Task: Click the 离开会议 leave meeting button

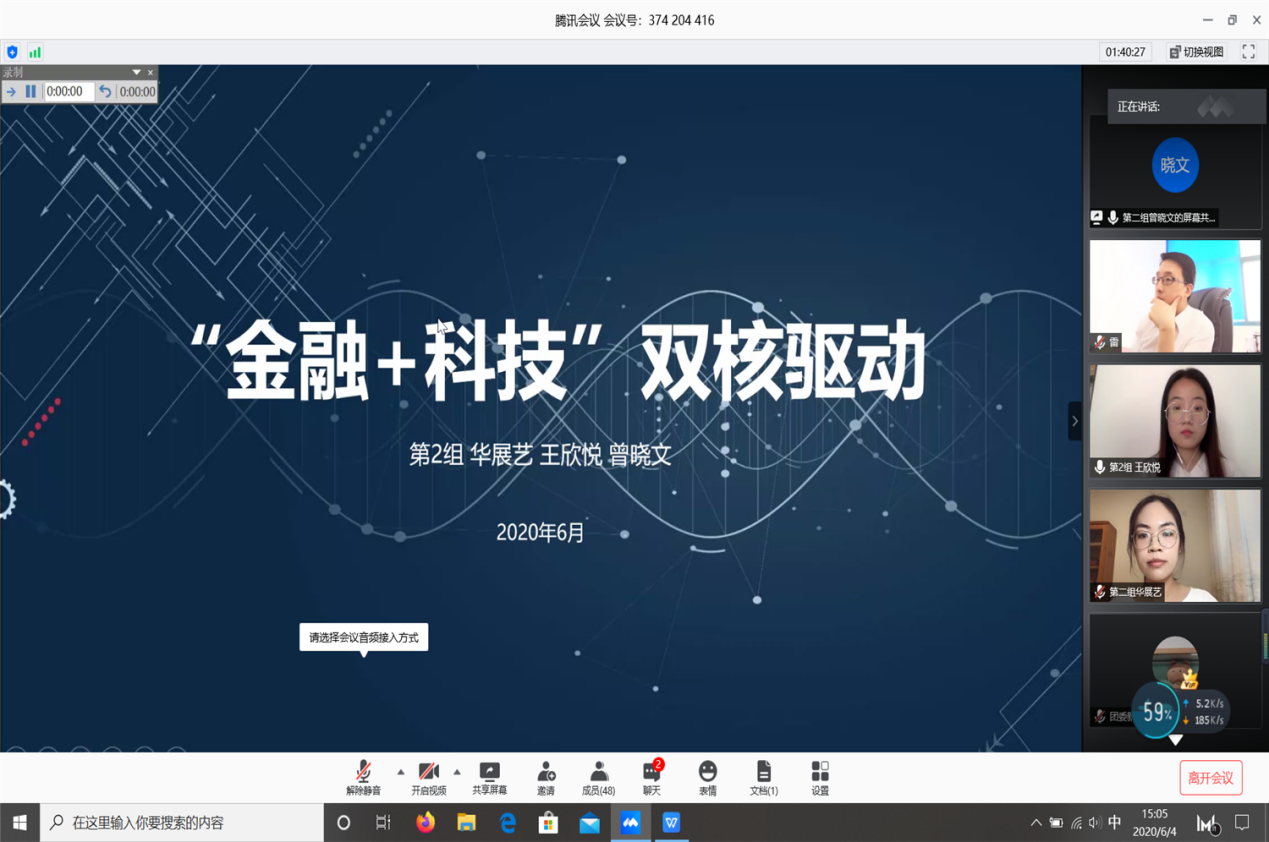Action: click(1210, 778)
